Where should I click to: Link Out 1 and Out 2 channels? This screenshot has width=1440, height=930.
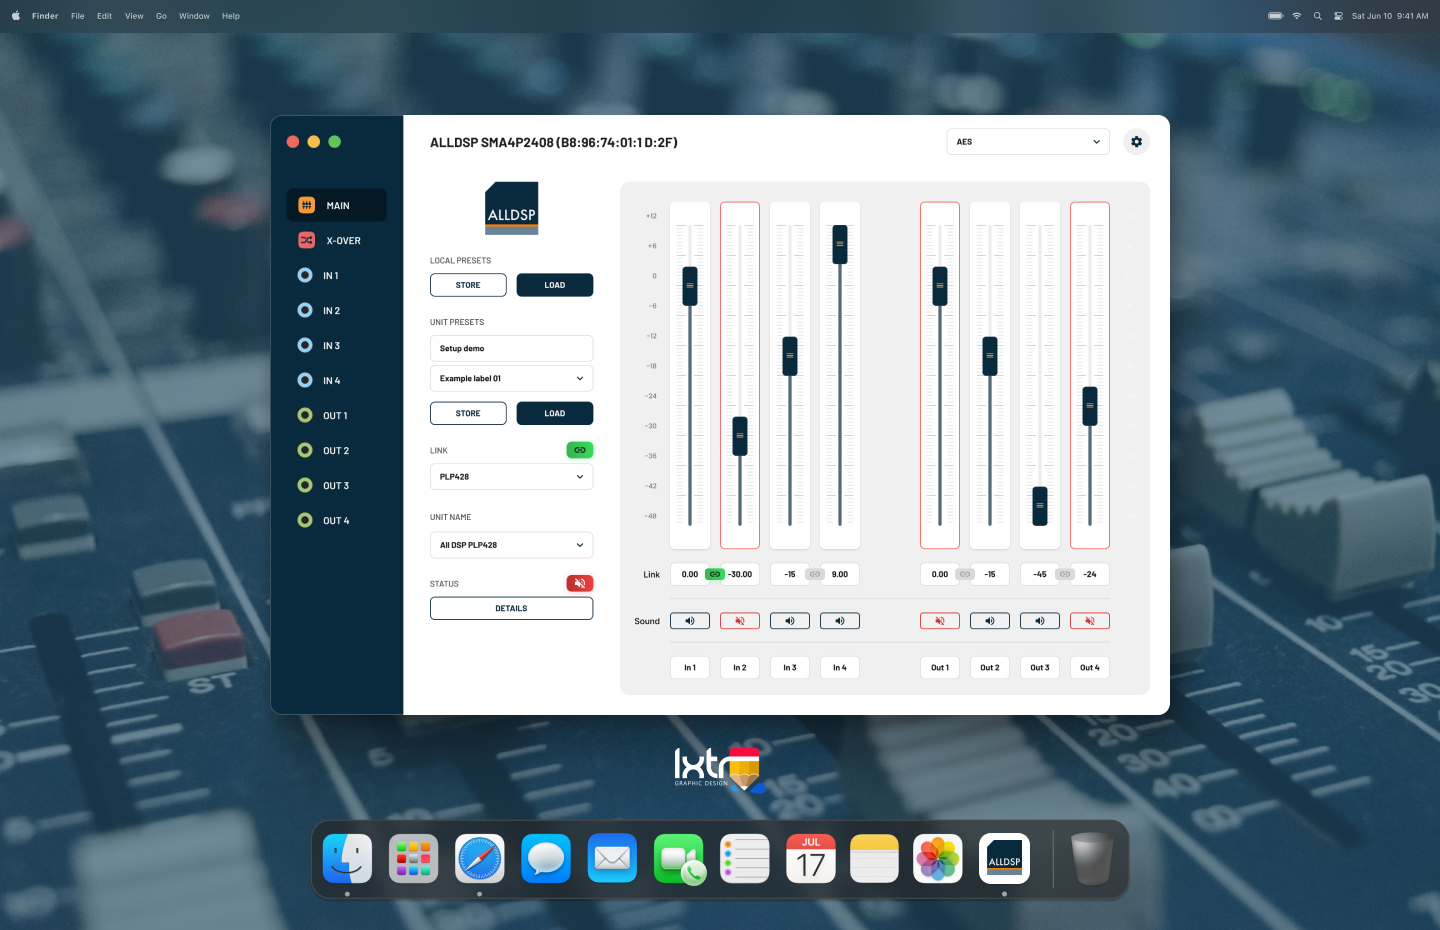(x=965, y=574)
